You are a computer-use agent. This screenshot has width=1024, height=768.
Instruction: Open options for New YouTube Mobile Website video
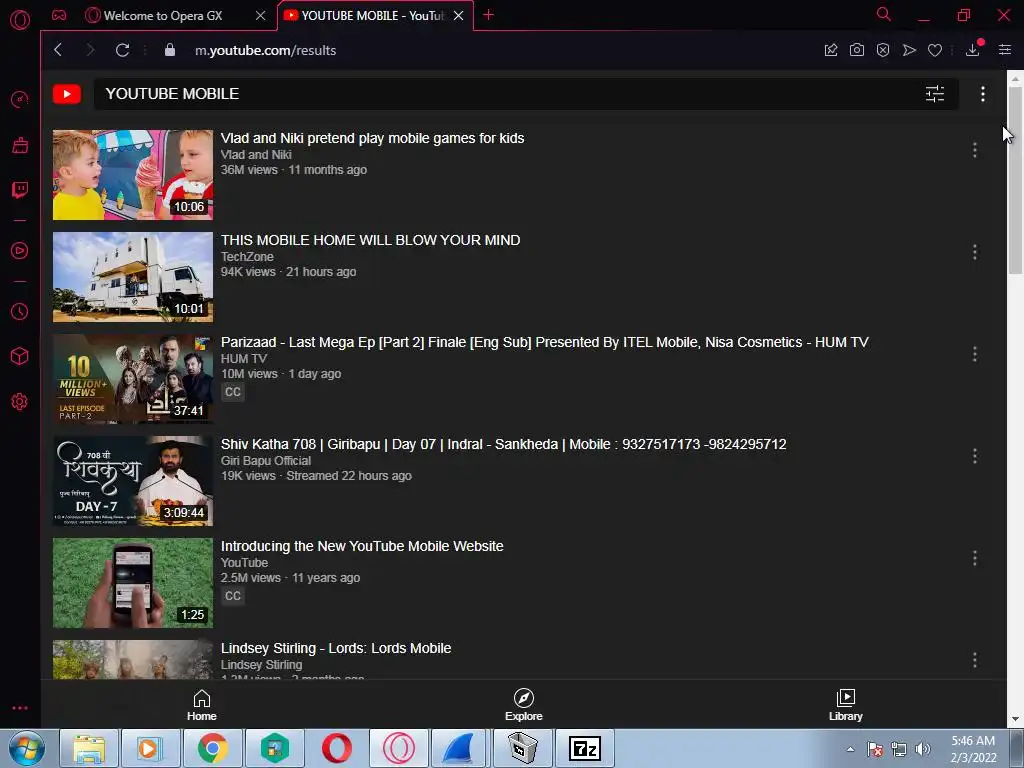975,558
